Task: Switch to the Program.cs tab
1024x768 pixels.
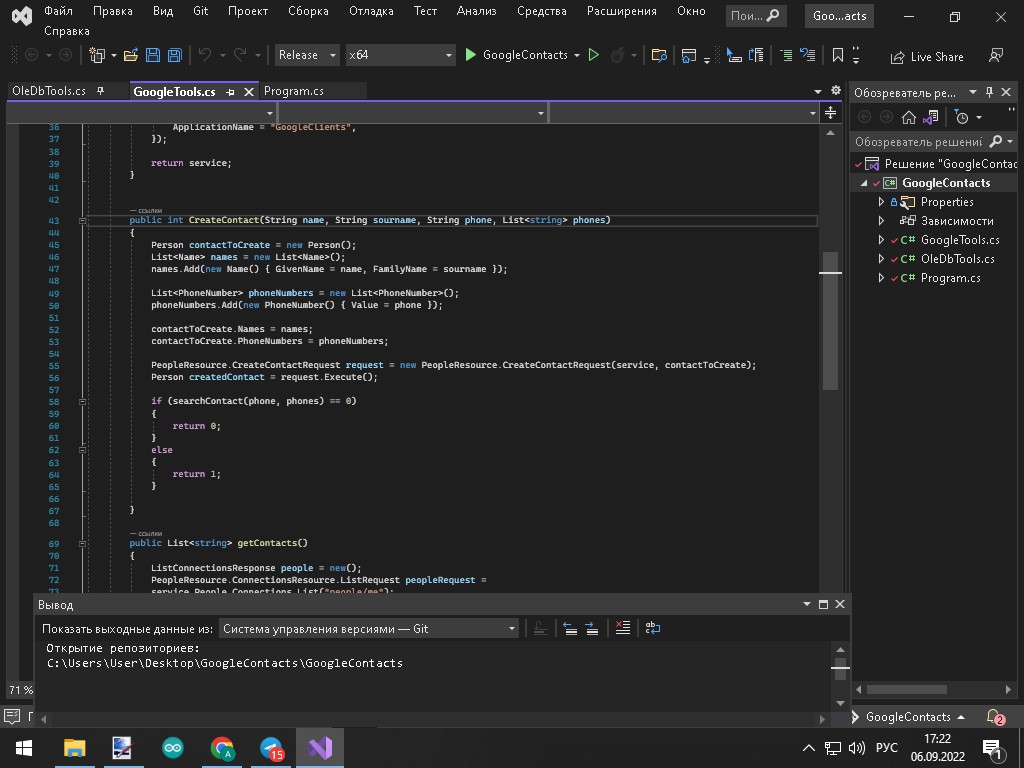Action: [294, 91]
